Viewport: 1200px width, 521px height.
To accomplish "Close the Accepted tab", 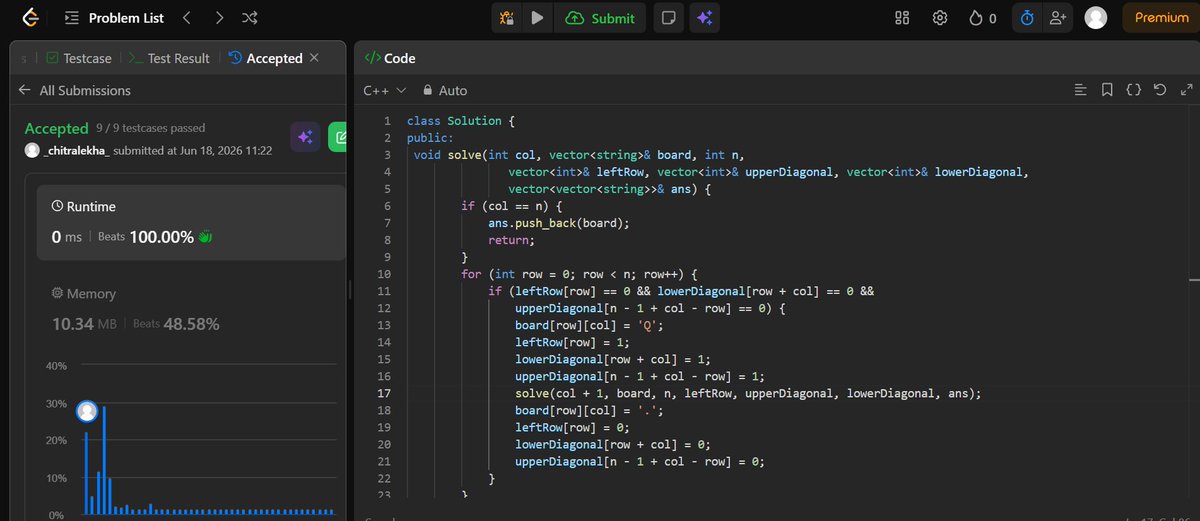I will 314,58.
